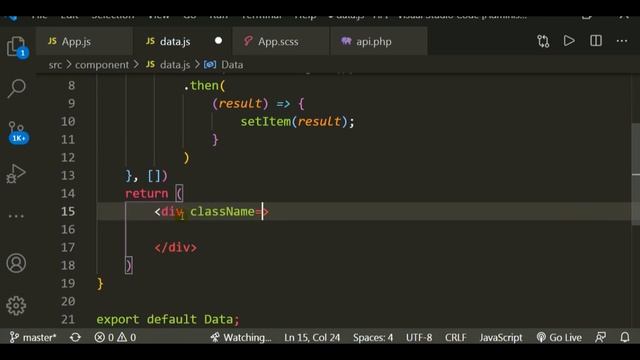640x360 pixels.
Task: Click the feedback icon in status bar
Action: pos(600,338)
